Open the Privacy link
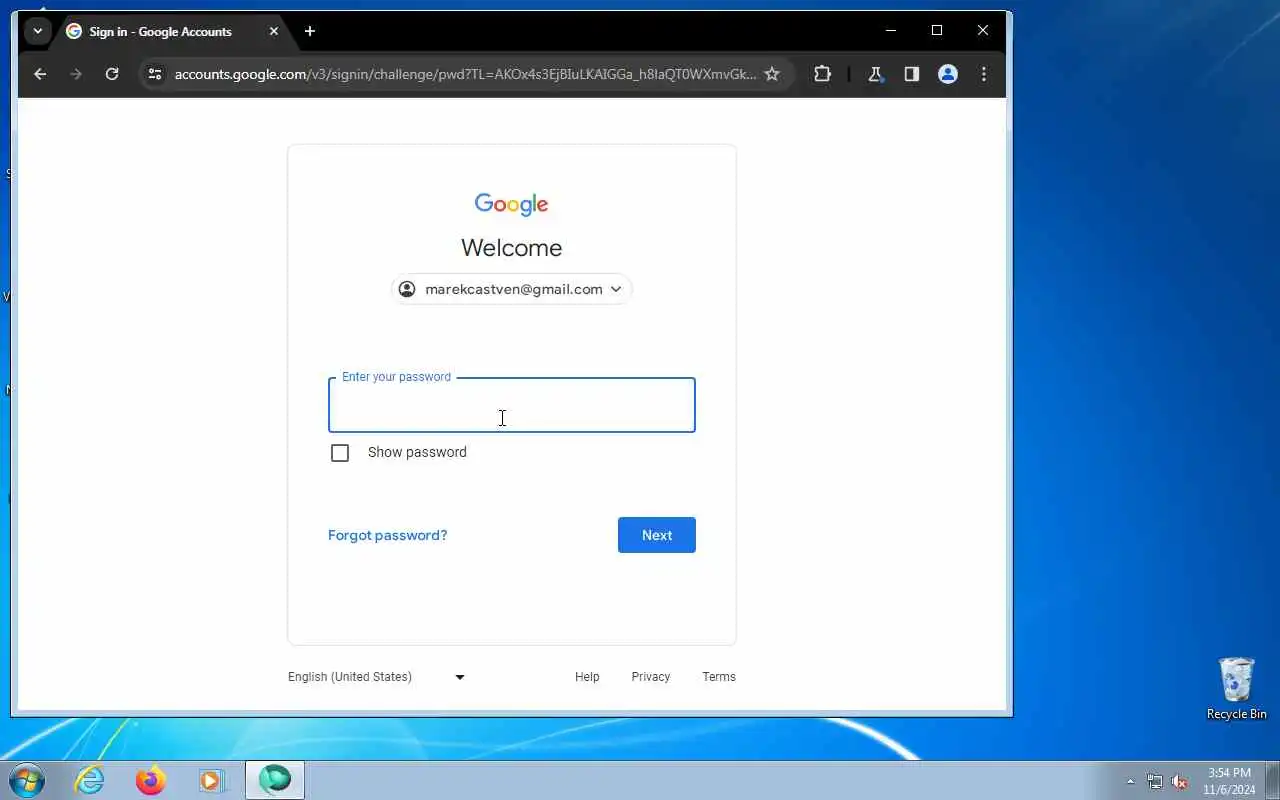1280x800 pixels. tap(651, 677)
